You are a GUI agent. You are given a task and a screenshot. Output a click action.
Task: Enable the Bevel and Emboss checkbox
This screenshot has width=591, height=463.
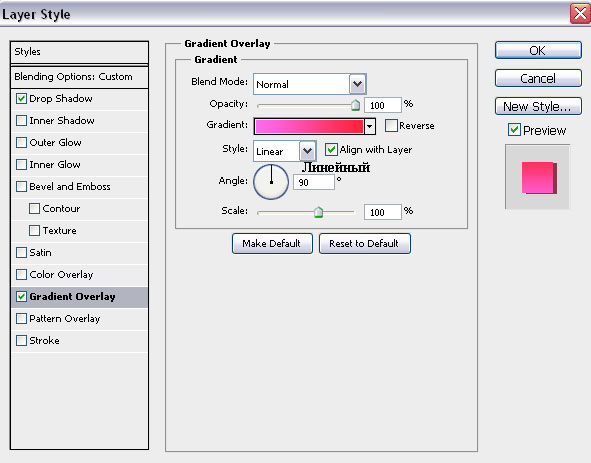tap(21, 187)
